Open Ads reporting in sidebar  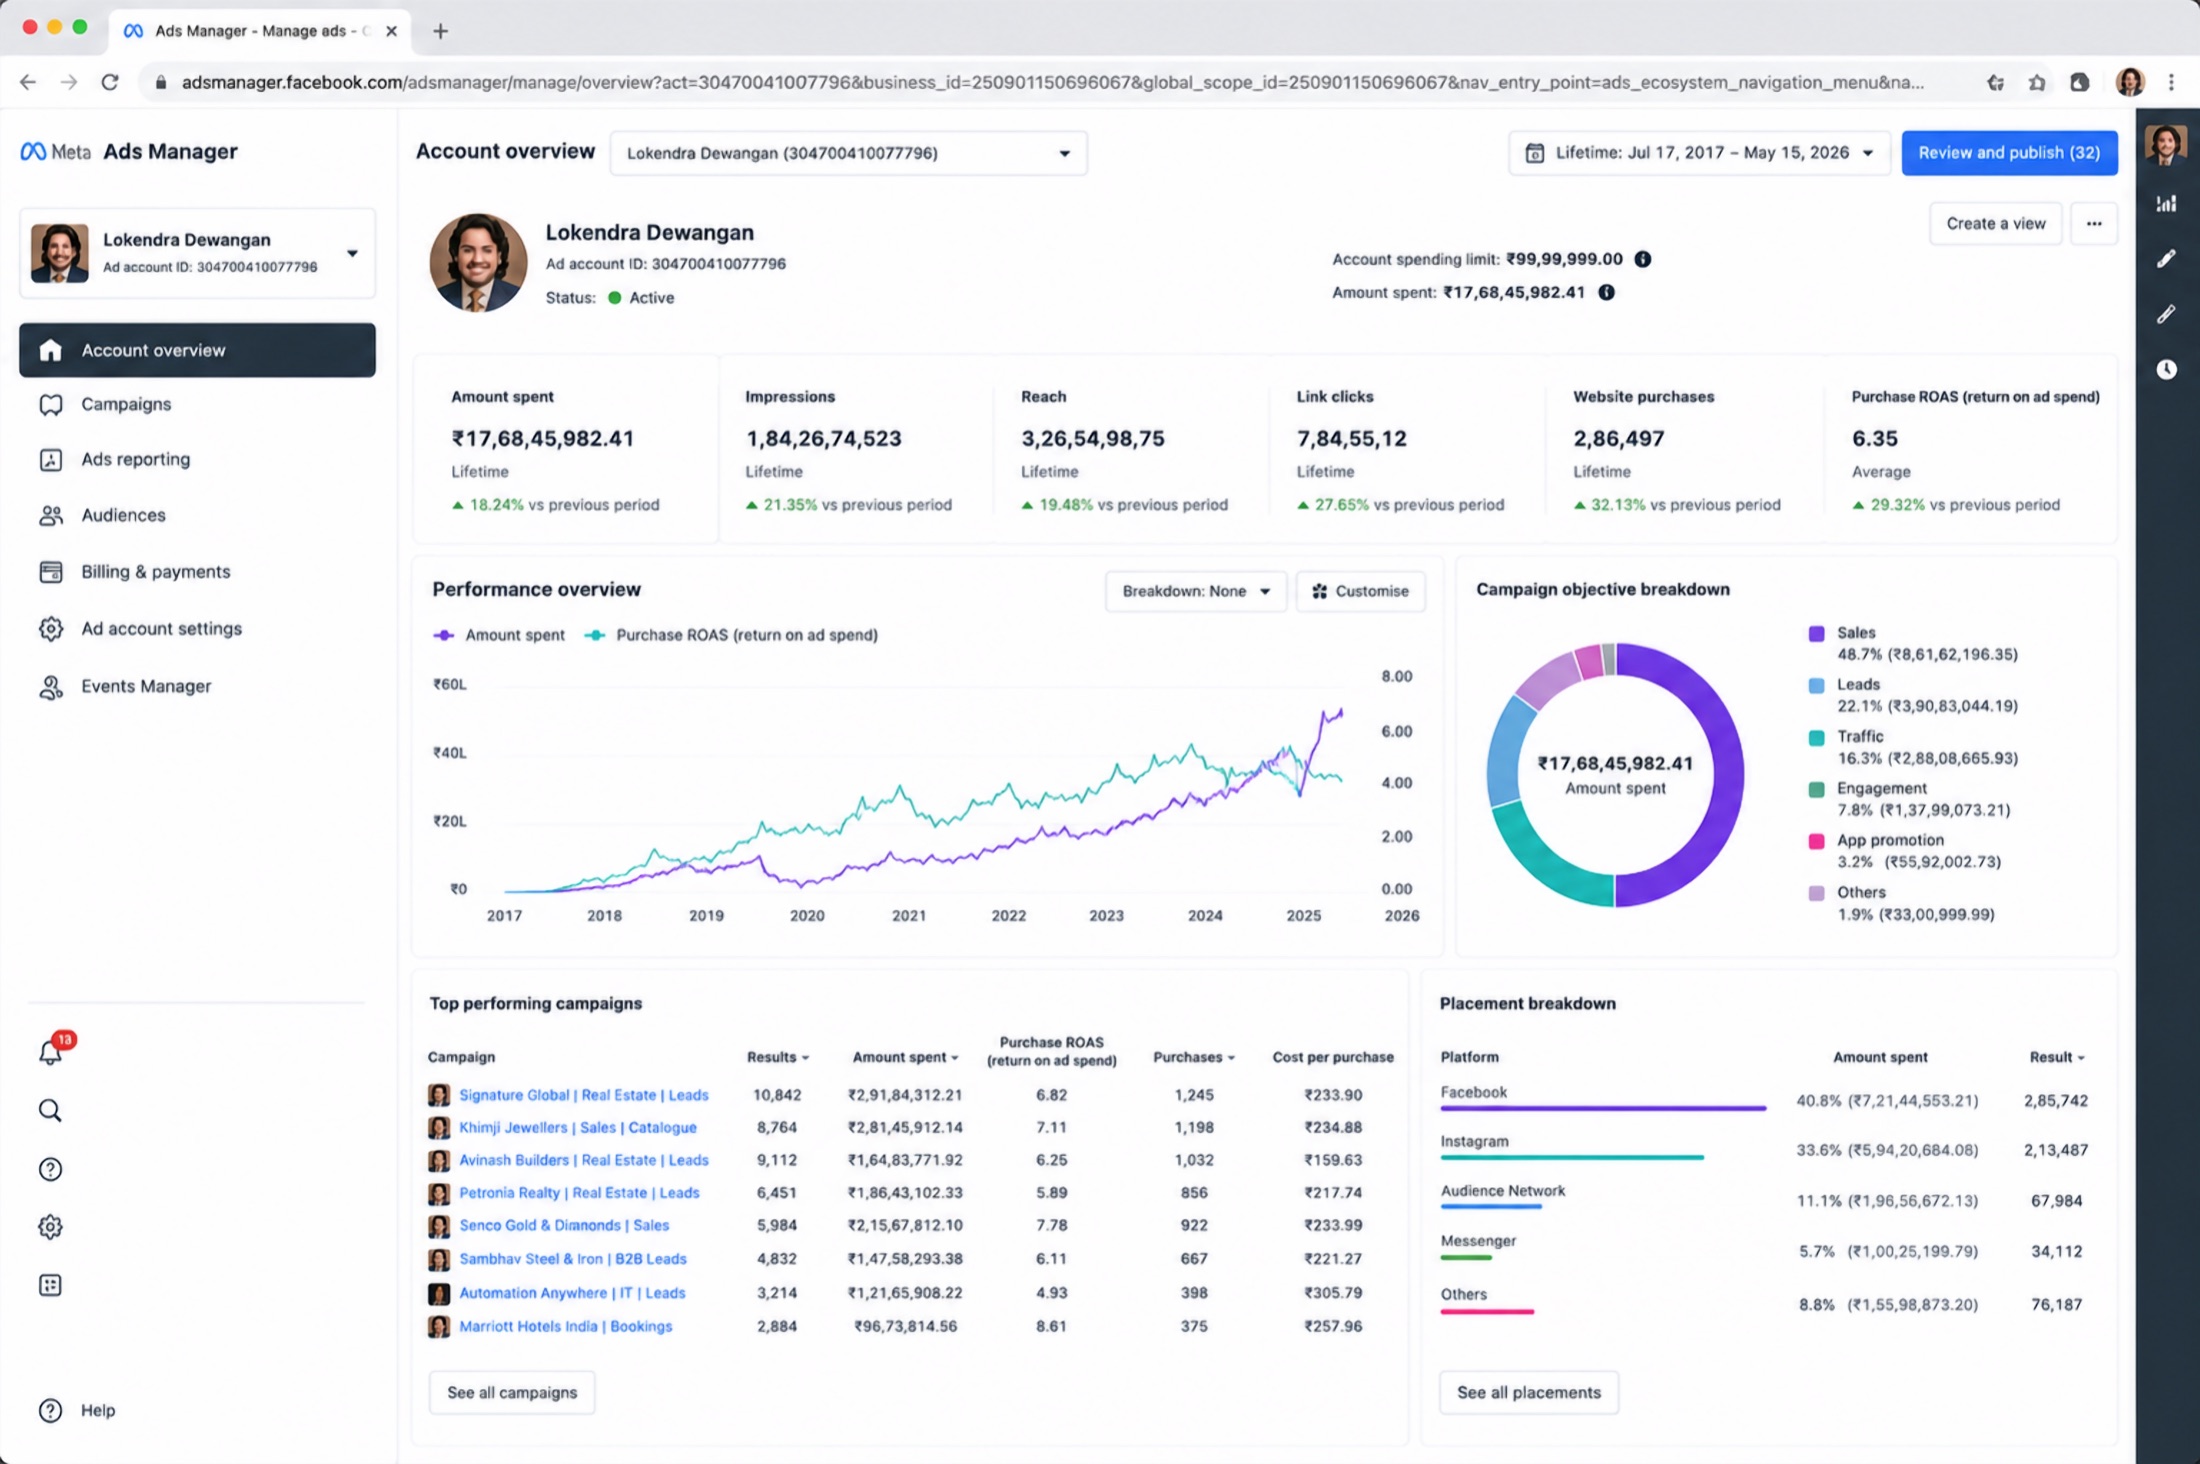tap(197, 459)
